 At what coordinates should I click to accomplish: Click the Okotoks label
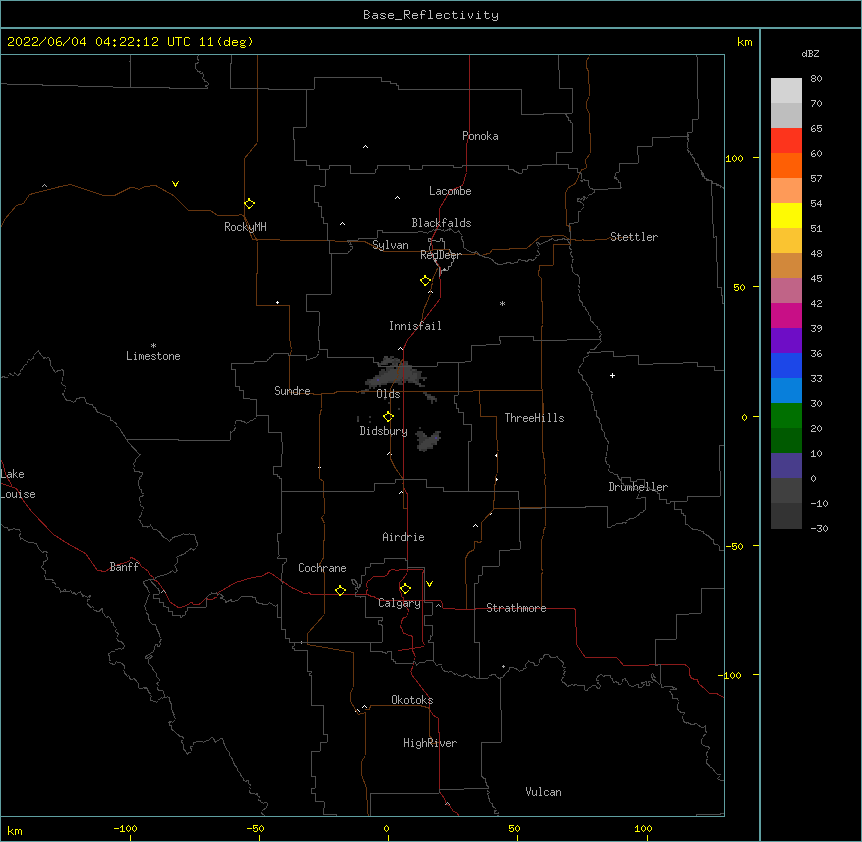[412, 700]
